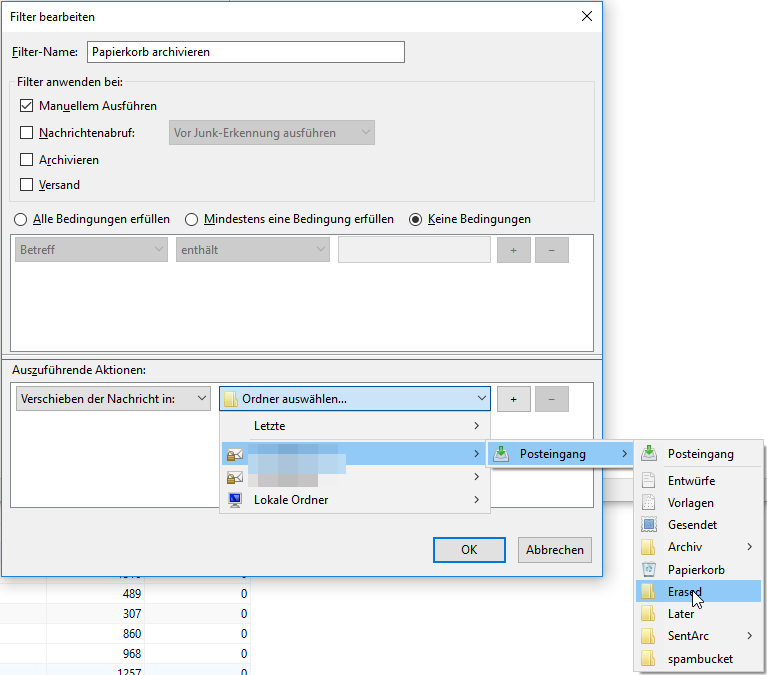Click the Archiv folder icon

[648, 547]
